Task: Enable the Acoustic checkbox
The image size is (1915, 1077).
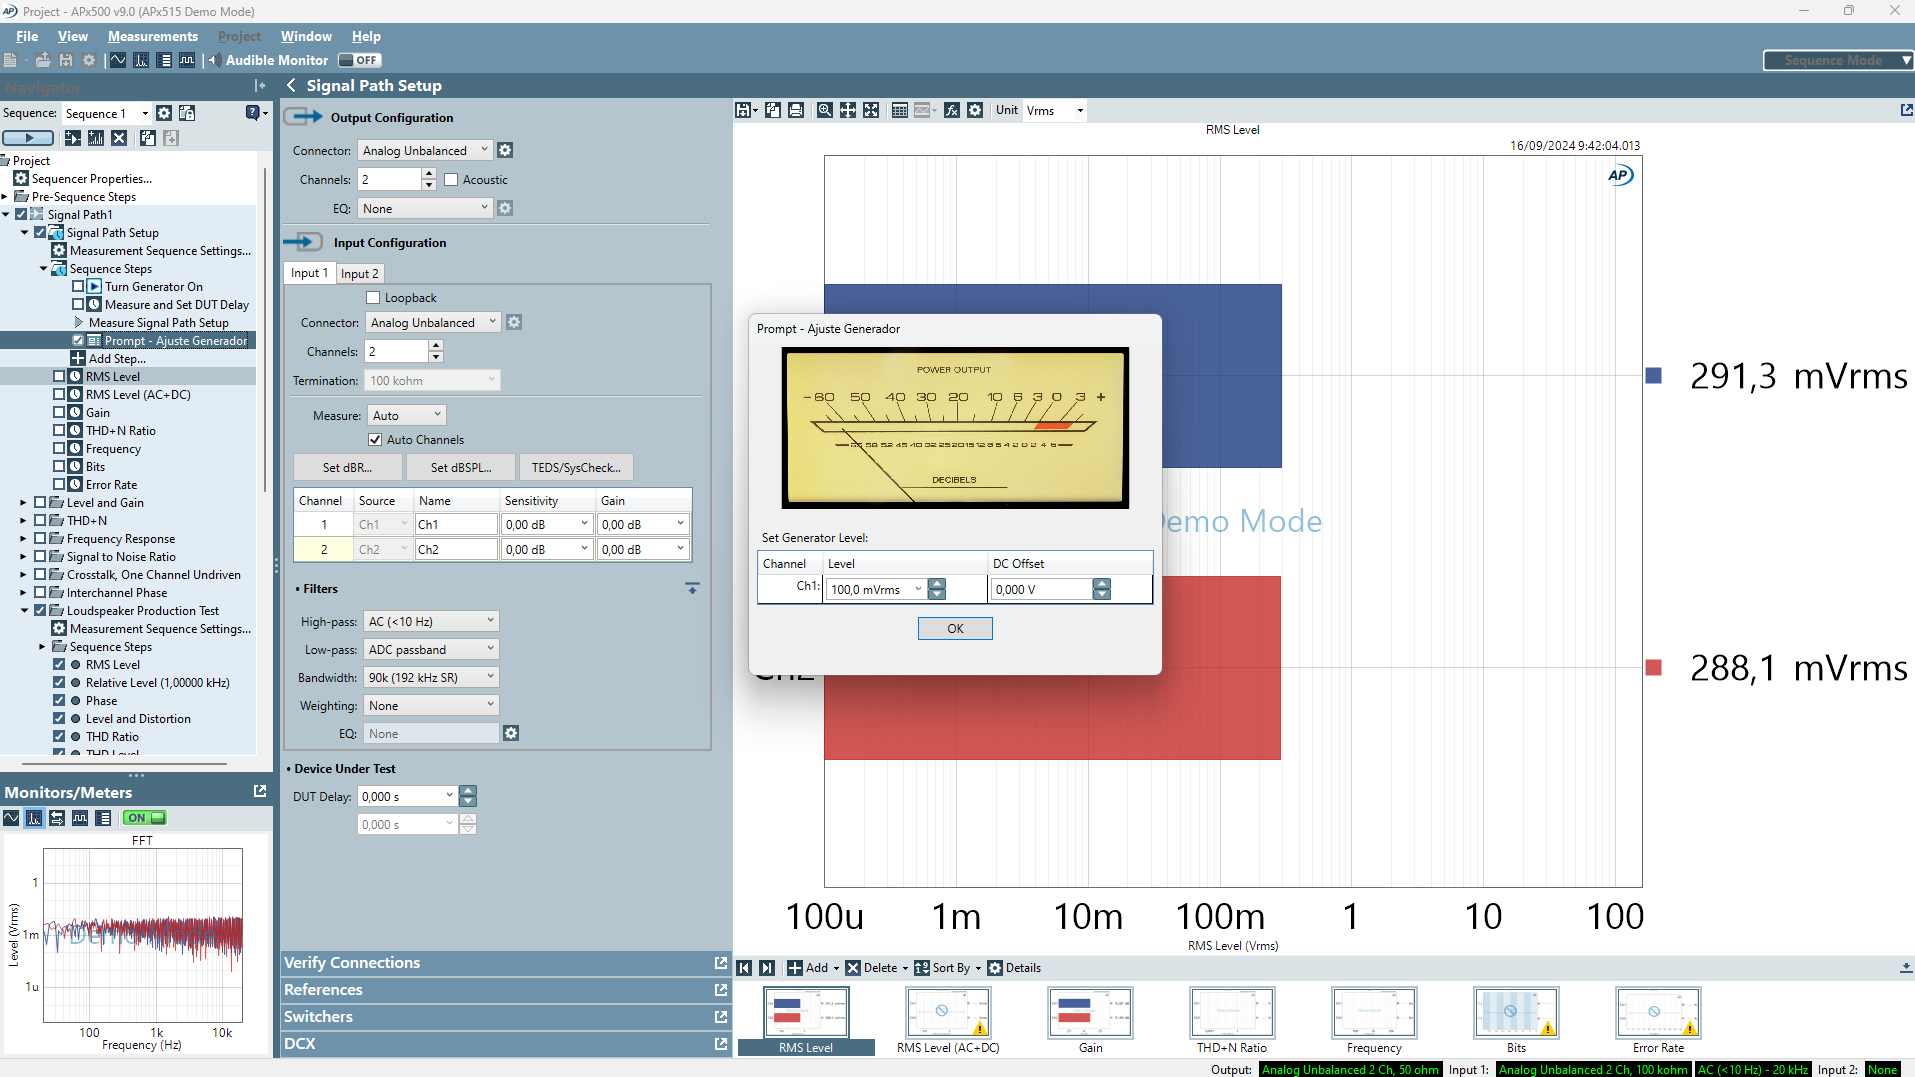Action: (x=451, y=180)
